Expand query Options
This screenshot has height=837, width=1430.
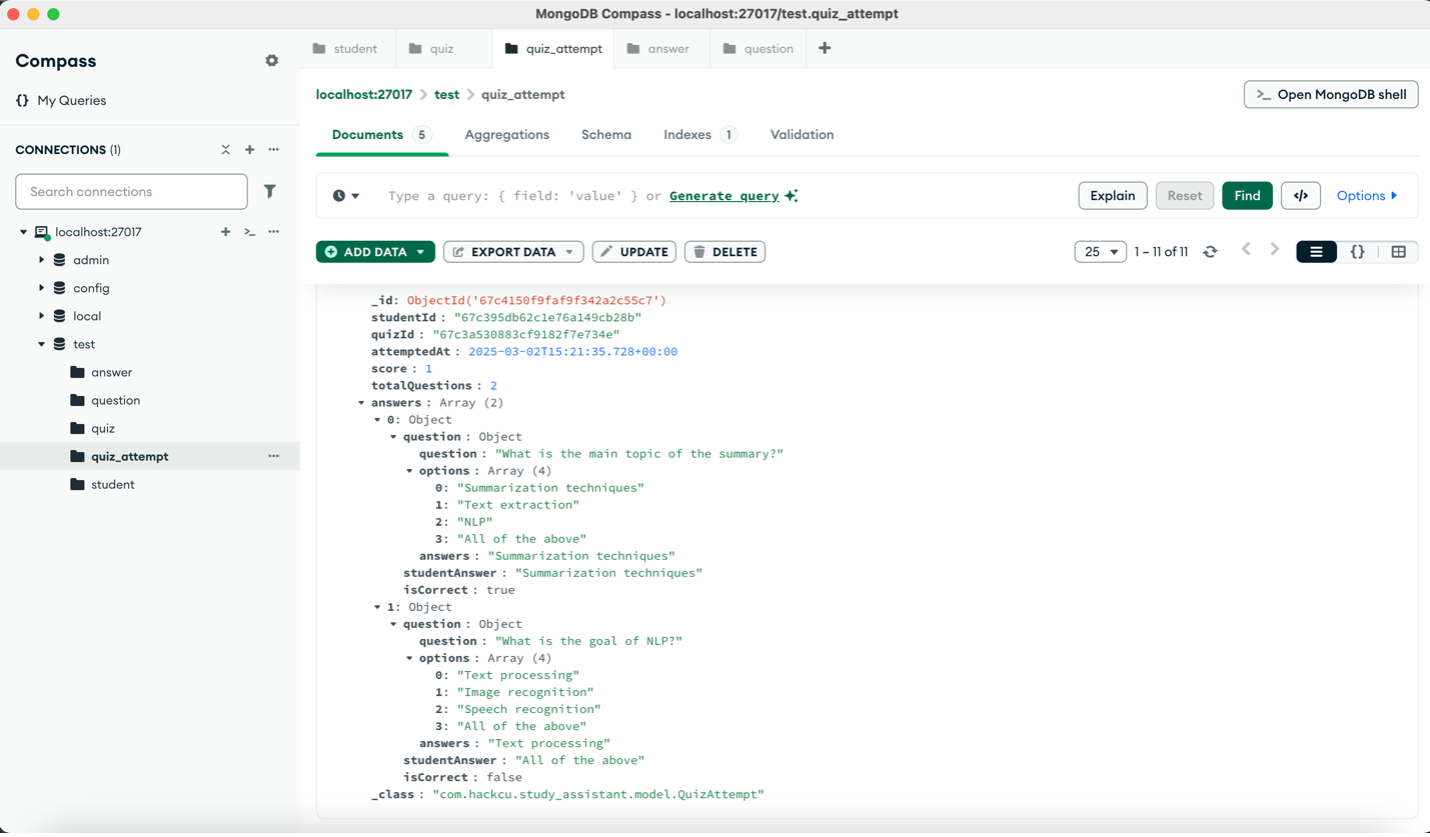(1367, 196)
